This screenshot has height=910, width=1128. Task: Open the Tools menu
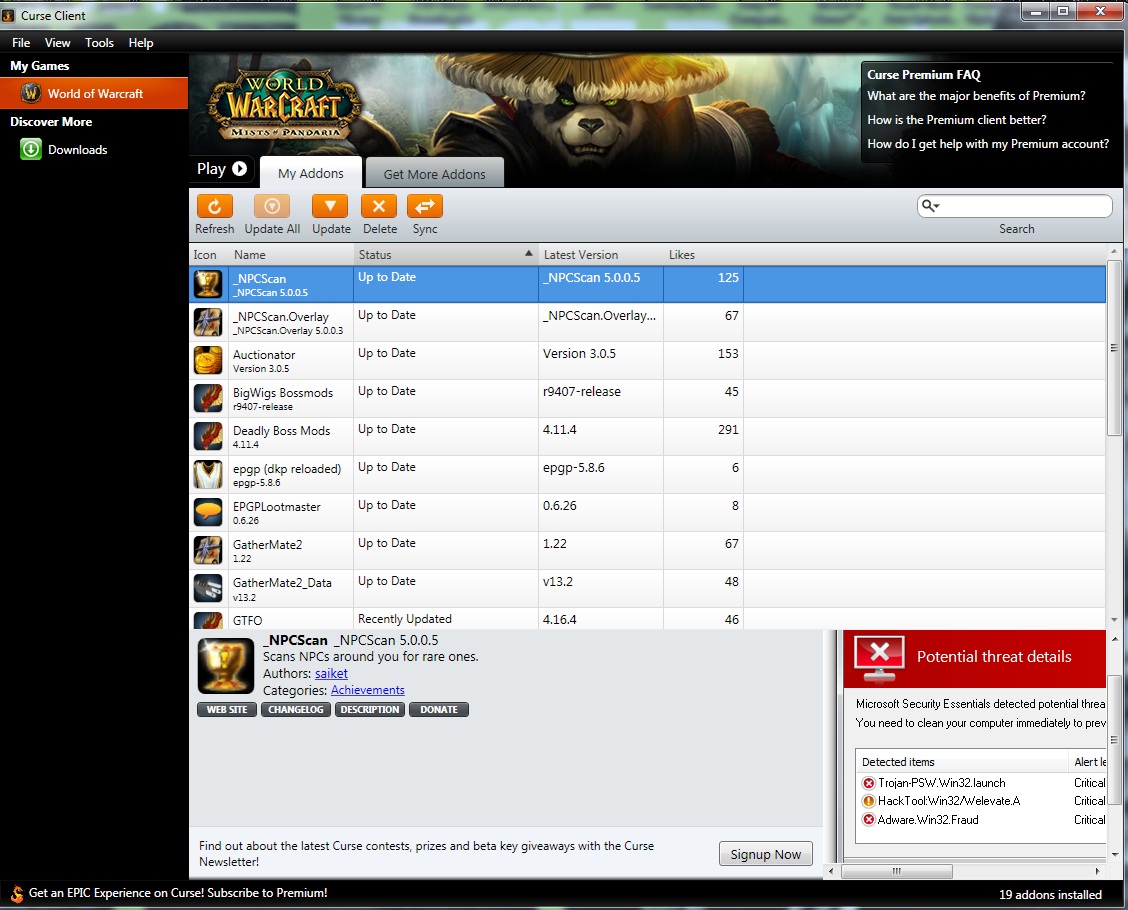[99, 43]
